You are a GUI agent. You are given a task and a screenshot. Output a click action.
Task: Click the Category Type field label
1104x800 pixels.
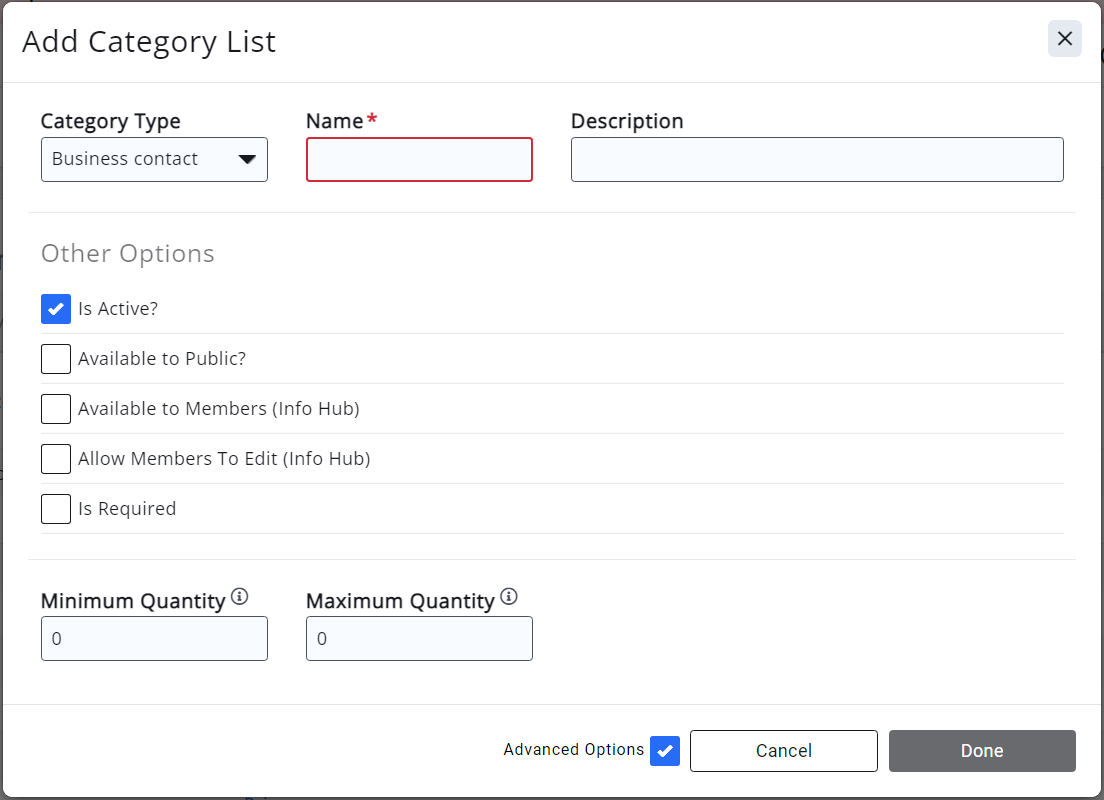coord(111,121)
